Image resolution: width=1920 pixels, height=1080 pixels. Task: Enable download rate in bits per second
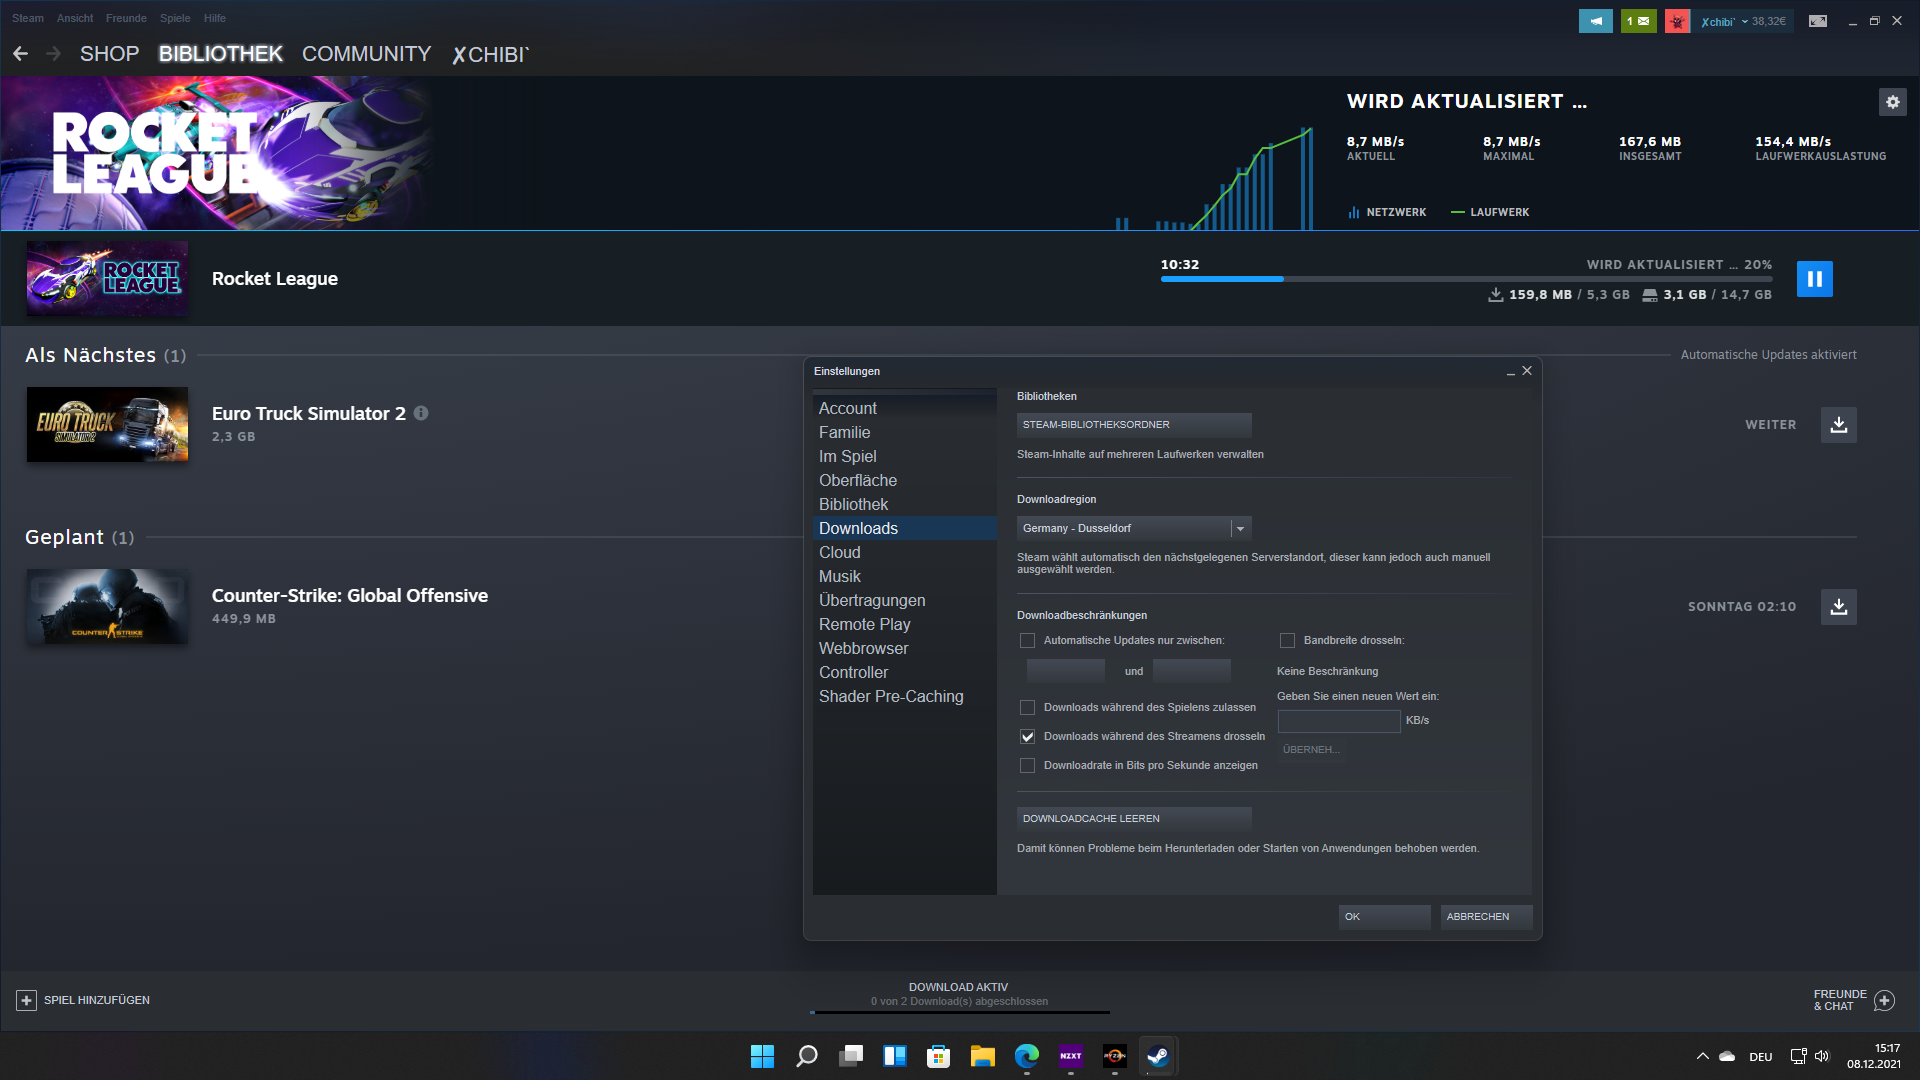1027,765
